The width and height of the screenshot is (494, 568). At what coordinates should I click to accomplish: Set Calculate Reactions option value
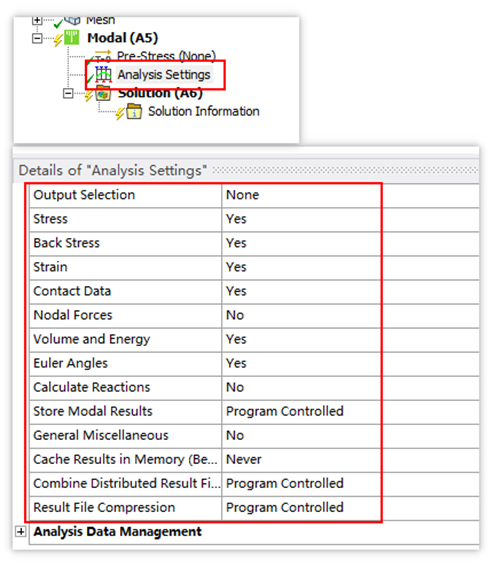pos(301,388)
